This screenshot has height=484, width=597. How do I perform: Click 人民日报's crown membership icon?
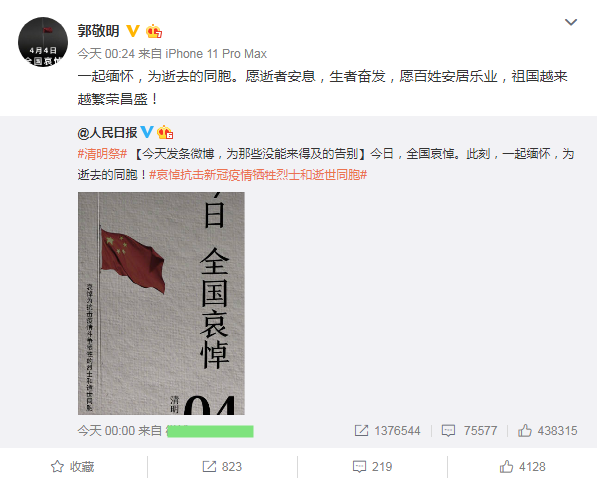[x=165, y=132]
